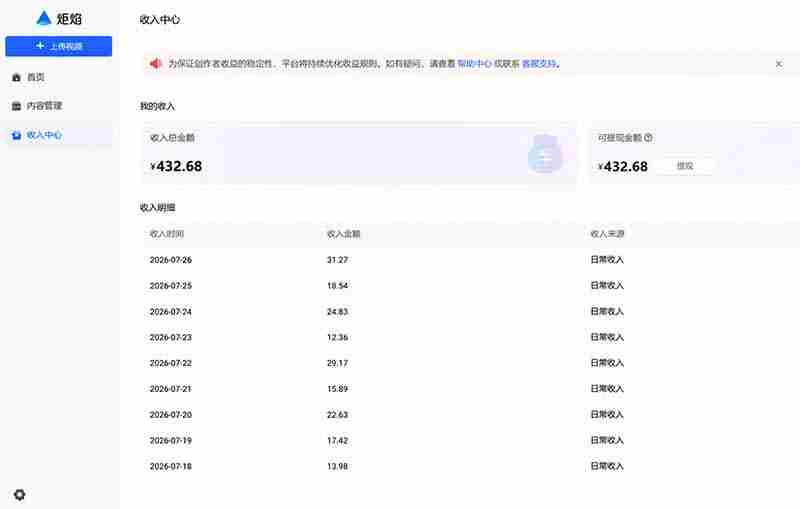This screenshot has width=800, height=509.
Task: Select the date cell 2026-07-24
Action: click(x=170, y=312)
